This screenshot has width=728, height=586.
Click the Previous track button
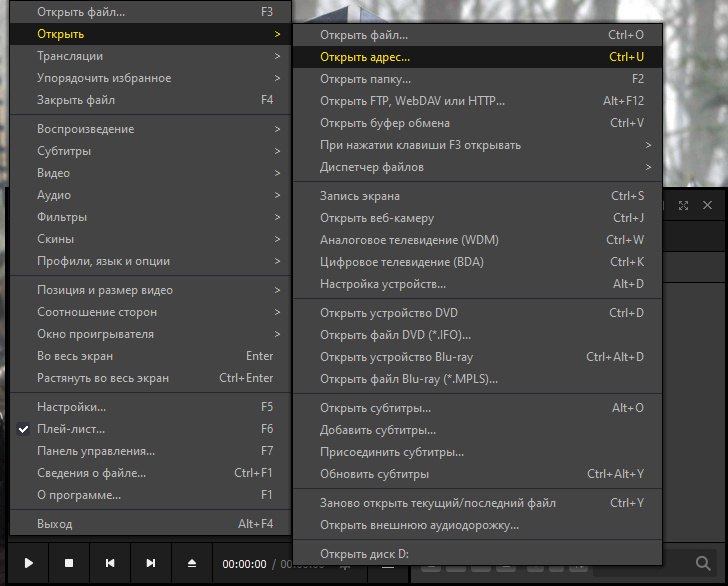[x=110, y=564]
